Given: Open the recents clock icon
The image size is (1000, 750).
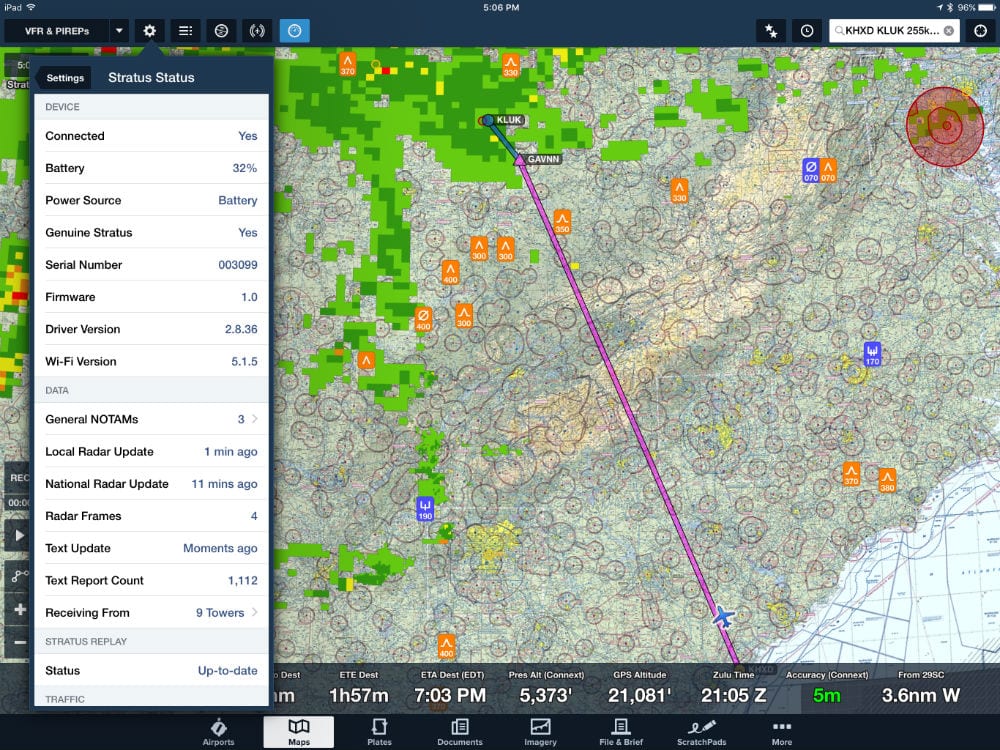Looking at the screenshot, I should [x=807, y=31].
